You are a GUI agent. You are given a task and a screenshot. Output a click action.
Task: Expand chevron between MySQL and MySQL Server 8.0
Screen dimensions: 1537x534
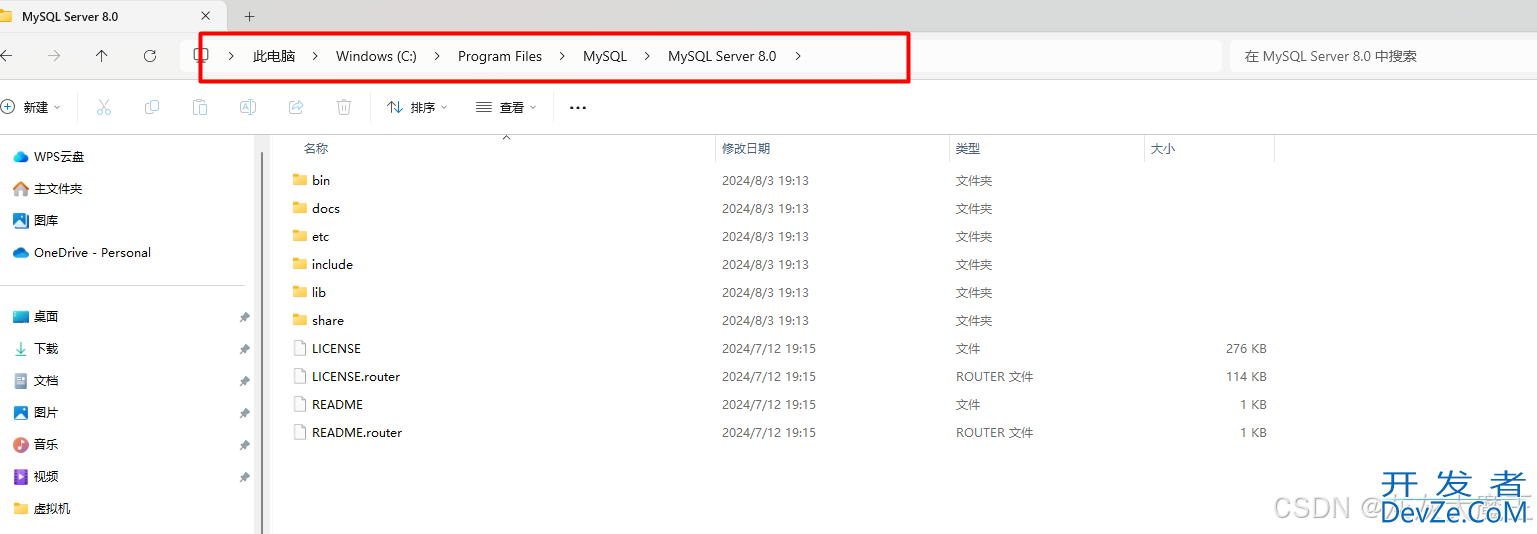647,56
